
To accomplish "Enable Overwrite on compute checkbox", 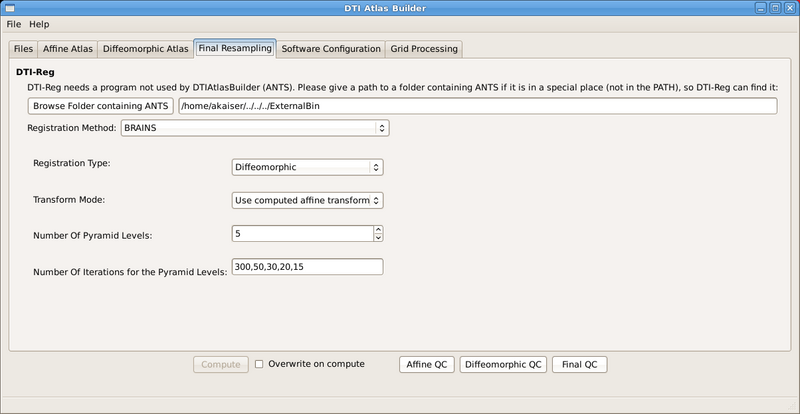I will point(259,364).
